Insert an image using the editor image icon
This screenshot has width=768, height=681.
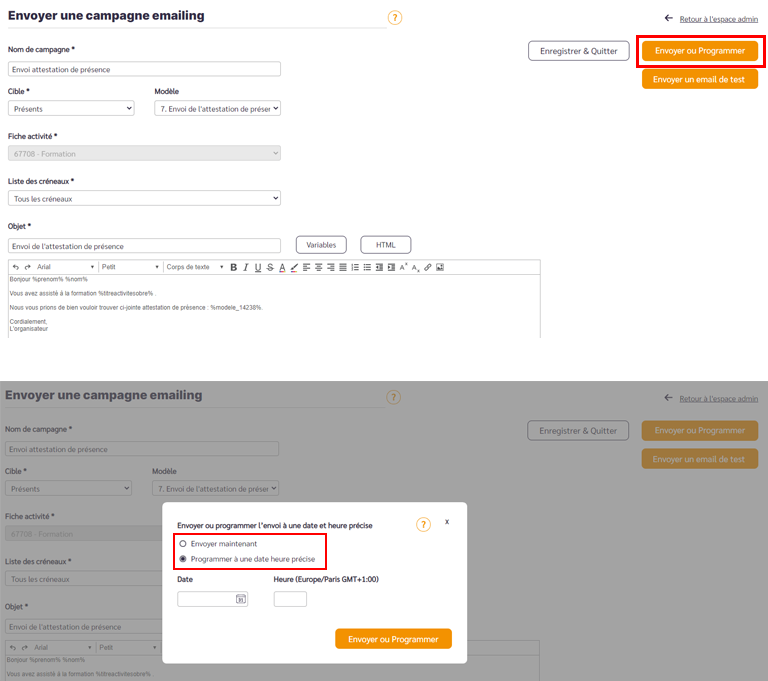coord(440,267)
